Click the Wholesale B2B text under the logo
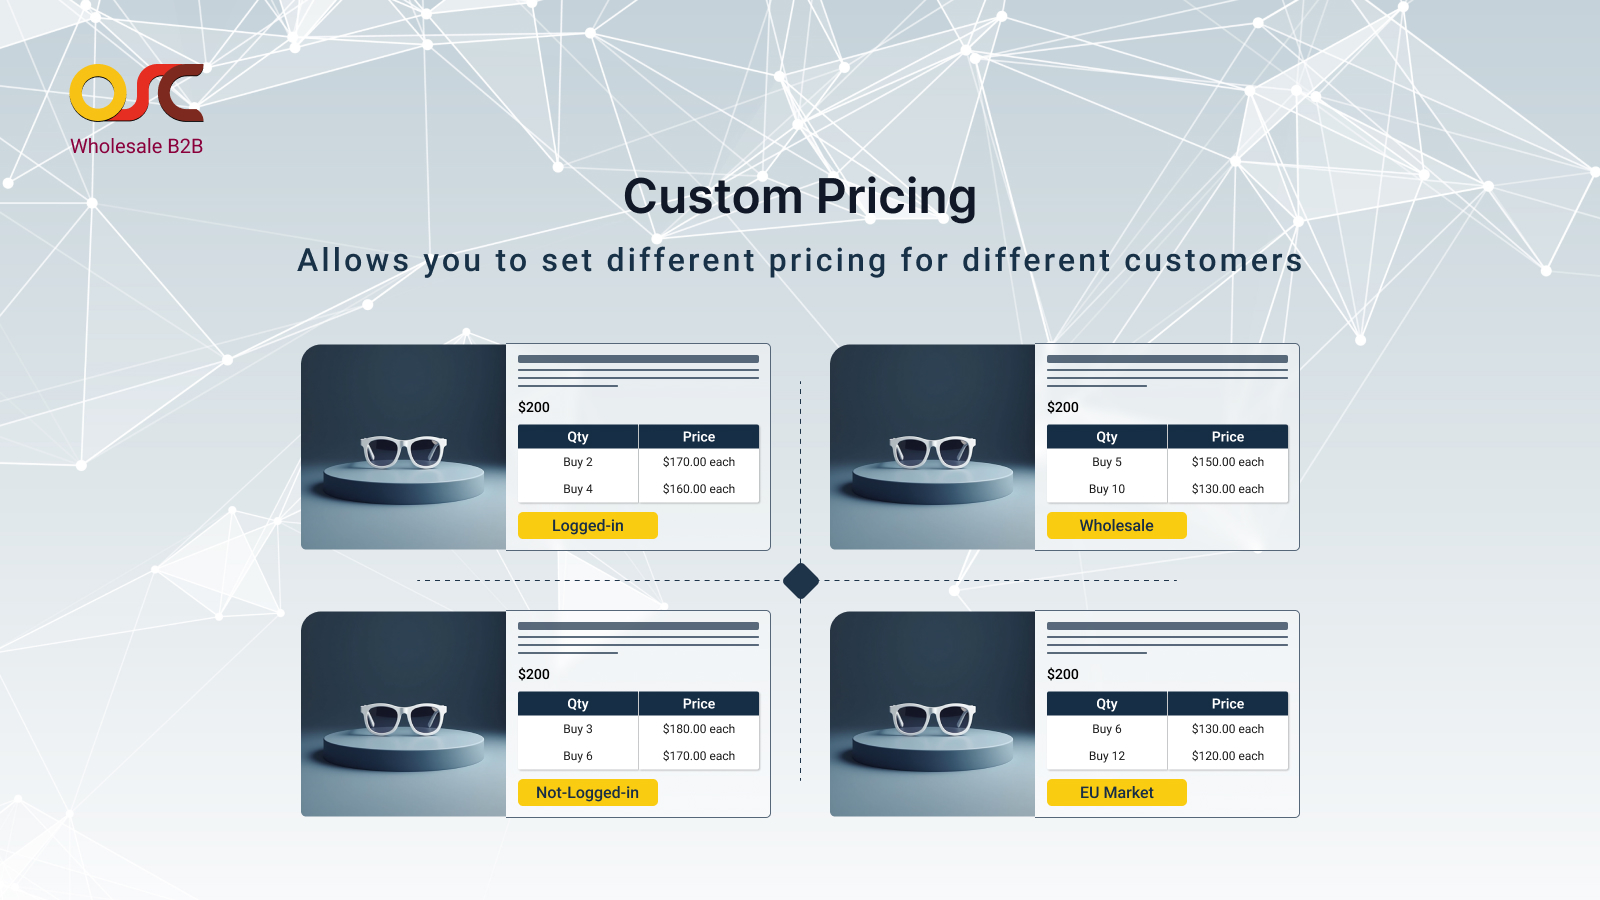This screenshot has height=900, width=1600. click(x=137, y=146)
